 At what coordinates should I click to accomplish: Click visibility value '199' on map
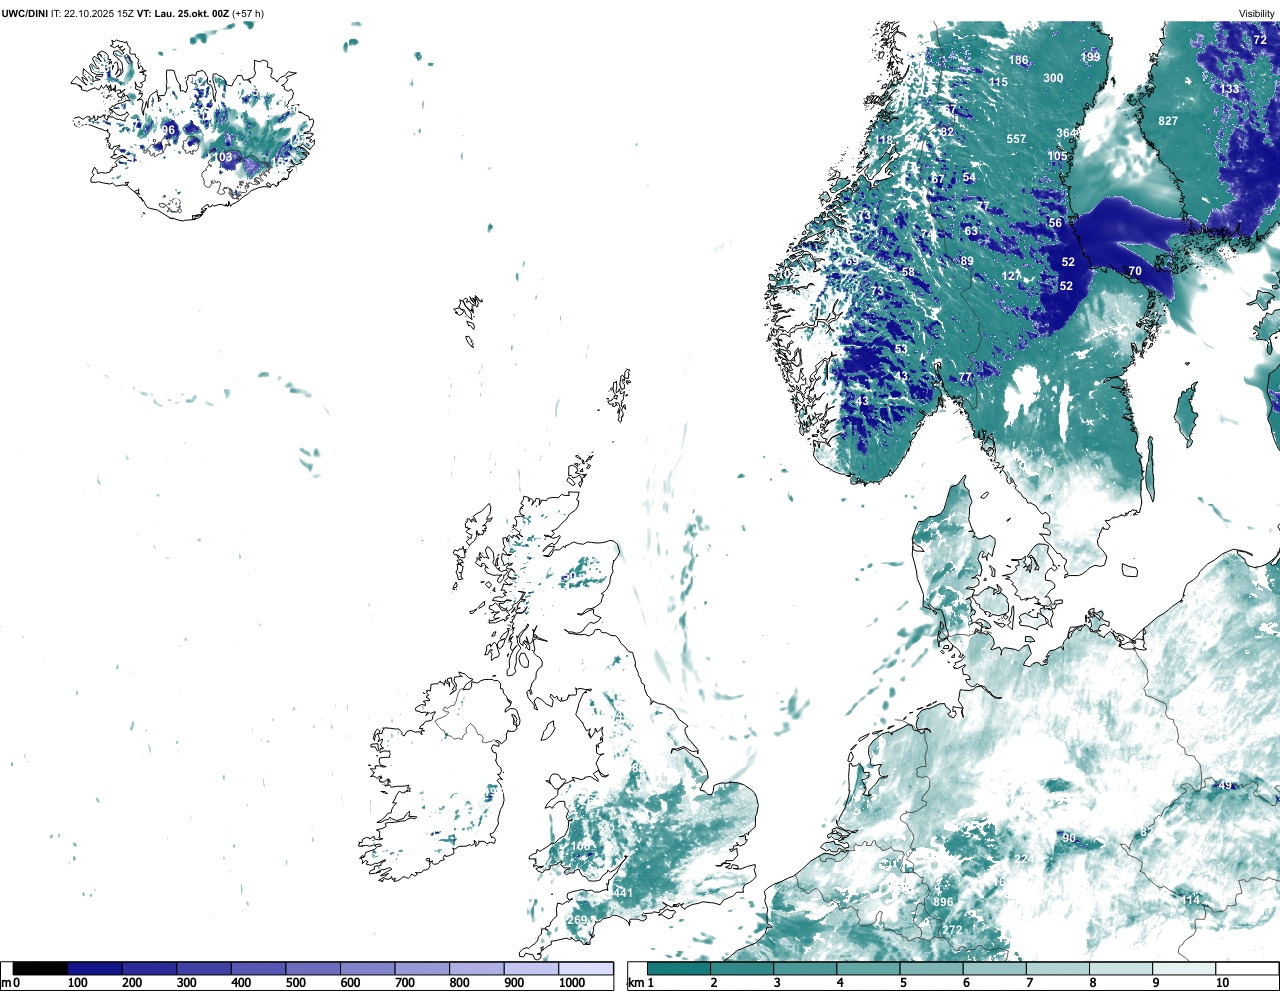pyautogui.click(x=1090, y=57)
